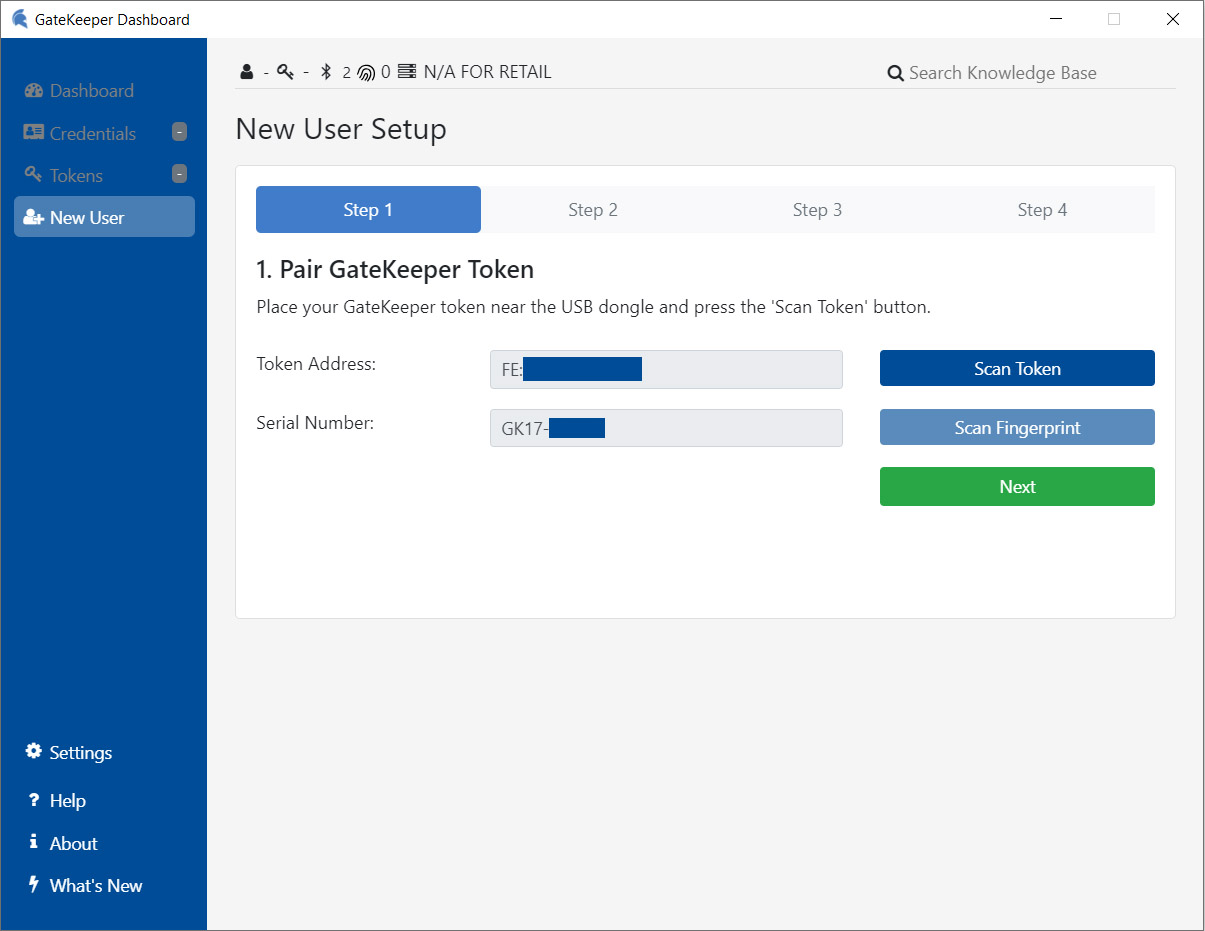Click the user status icon in top bar
Image resolution: width=1205 pixels, height=931 pixels.
click(246, 72)
